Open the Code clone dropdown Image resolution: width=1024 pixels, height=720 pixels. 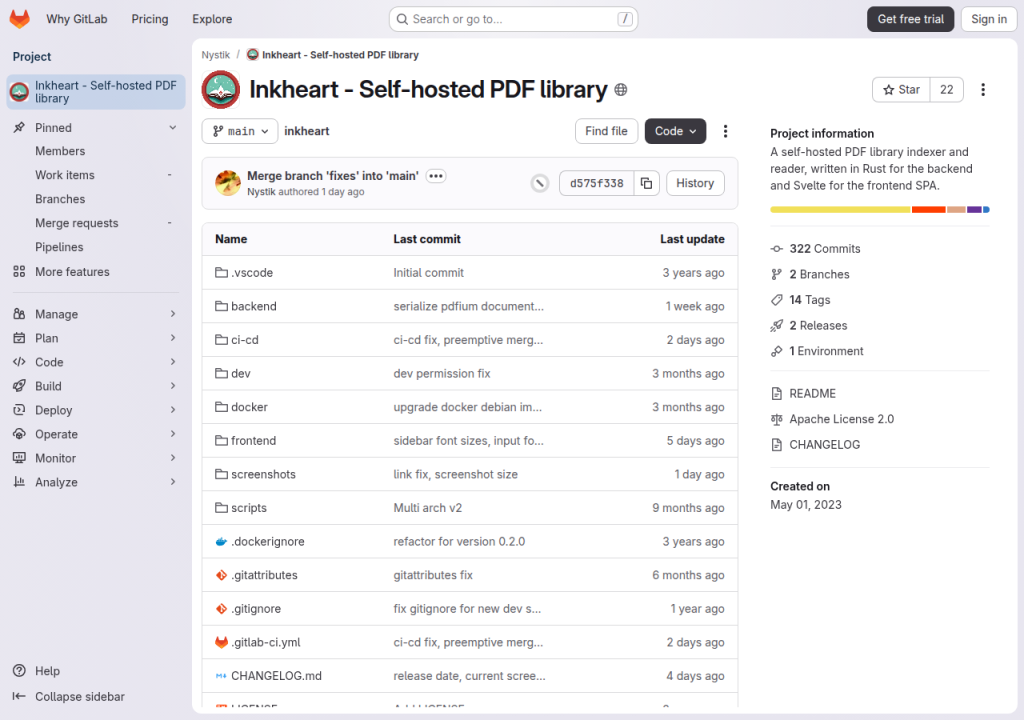tap(675, 131)
